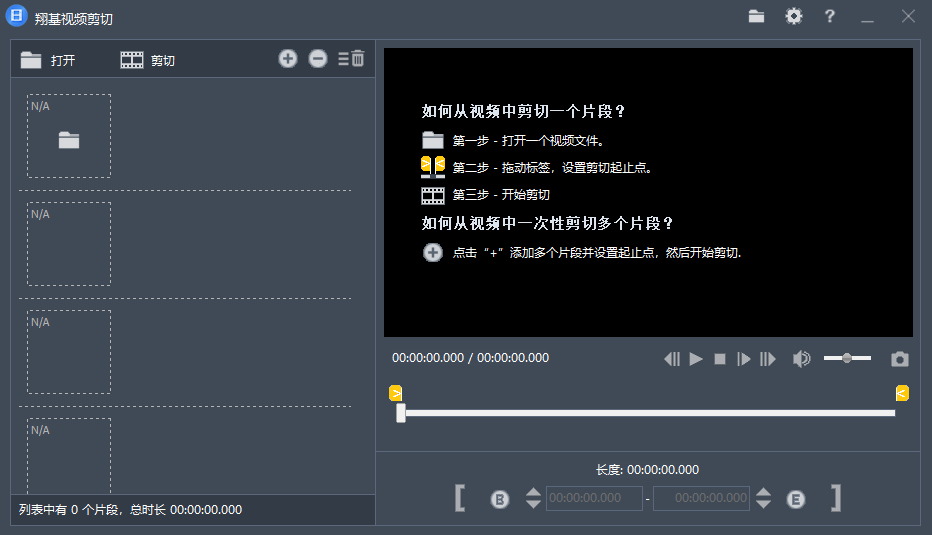932x535 pixels.
Task: Click the first N/A segment thumbnail
Action: point(69,136)
